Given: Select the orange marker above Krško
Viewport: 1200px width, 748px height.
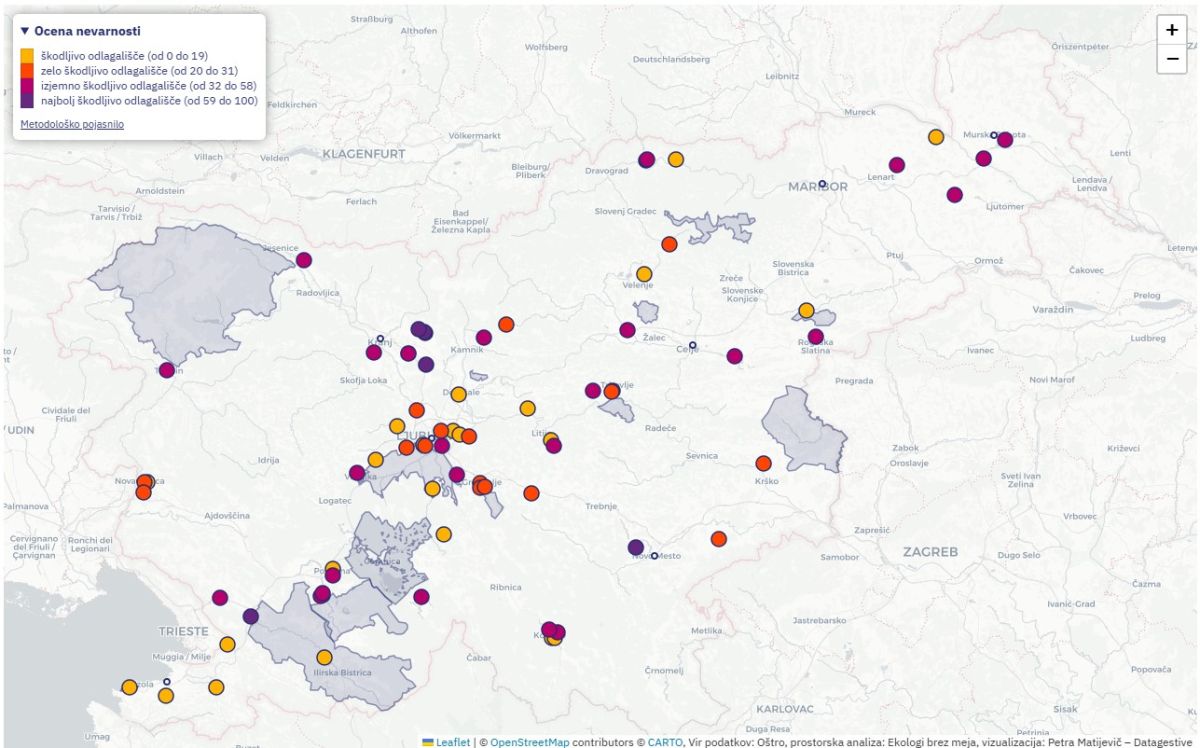Looking at the screenshot, I should point(763,463).
